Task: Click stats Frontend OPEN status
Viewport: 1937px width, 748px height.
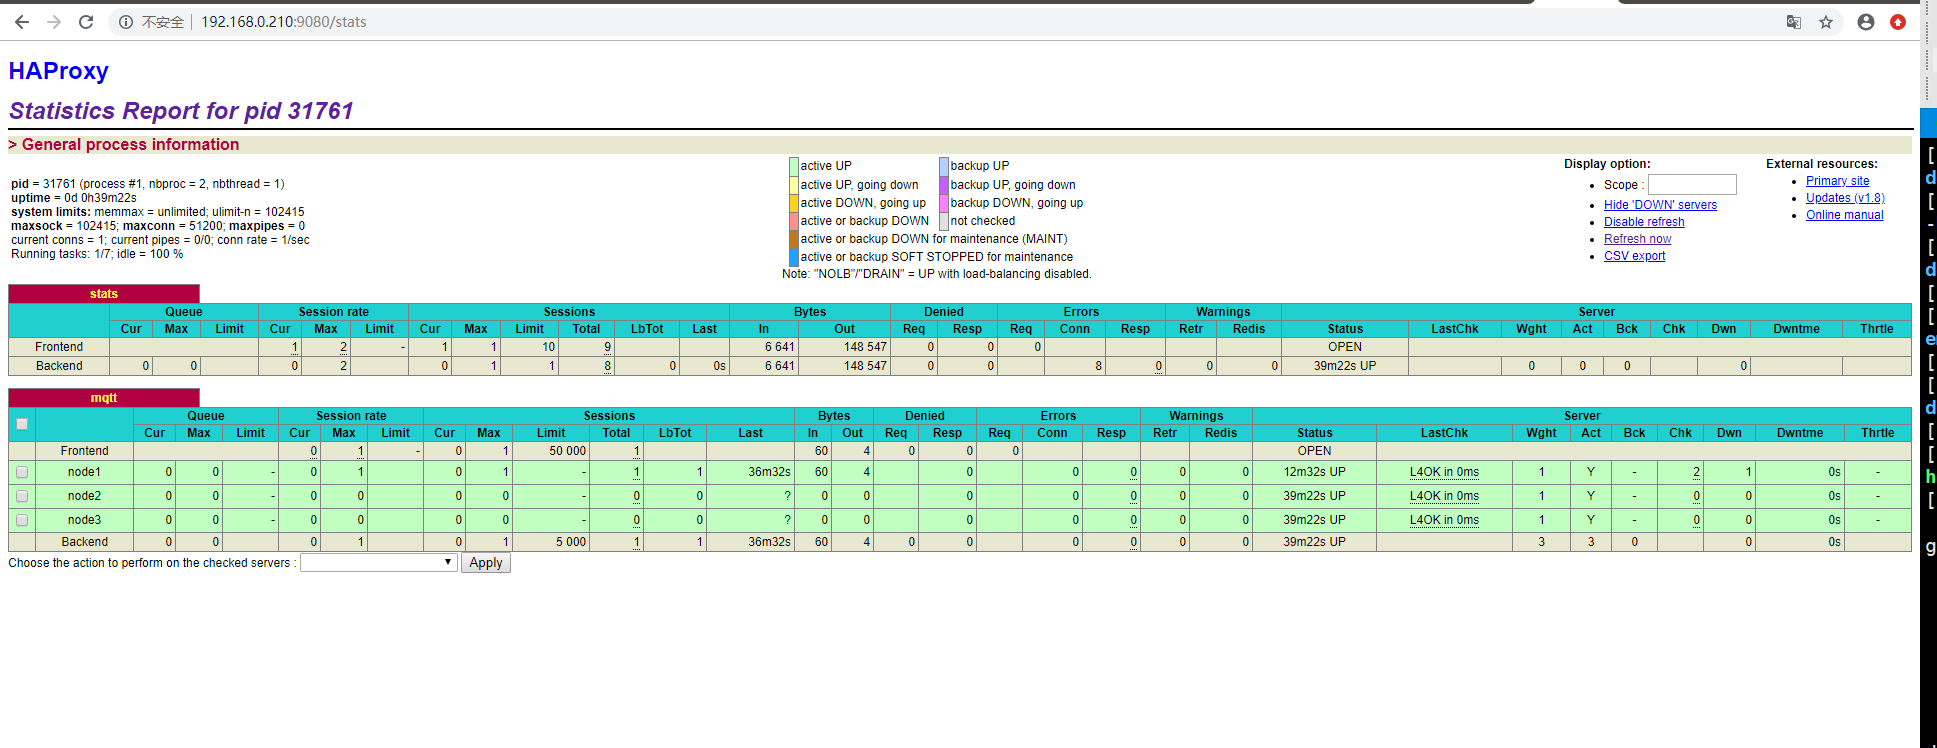Action: tap(1344, 347)
